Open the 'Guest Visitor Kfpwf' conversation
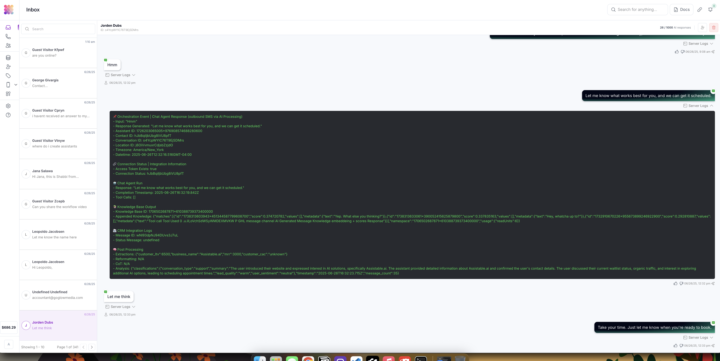 pos(58,53)
